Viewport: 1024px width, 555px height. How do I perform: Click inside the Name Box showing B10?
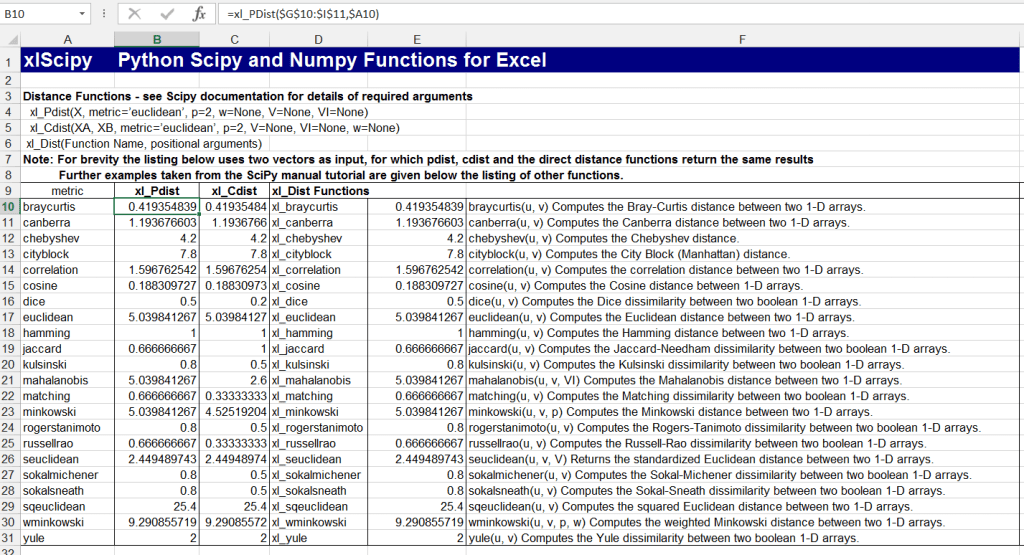coord(40,15)
